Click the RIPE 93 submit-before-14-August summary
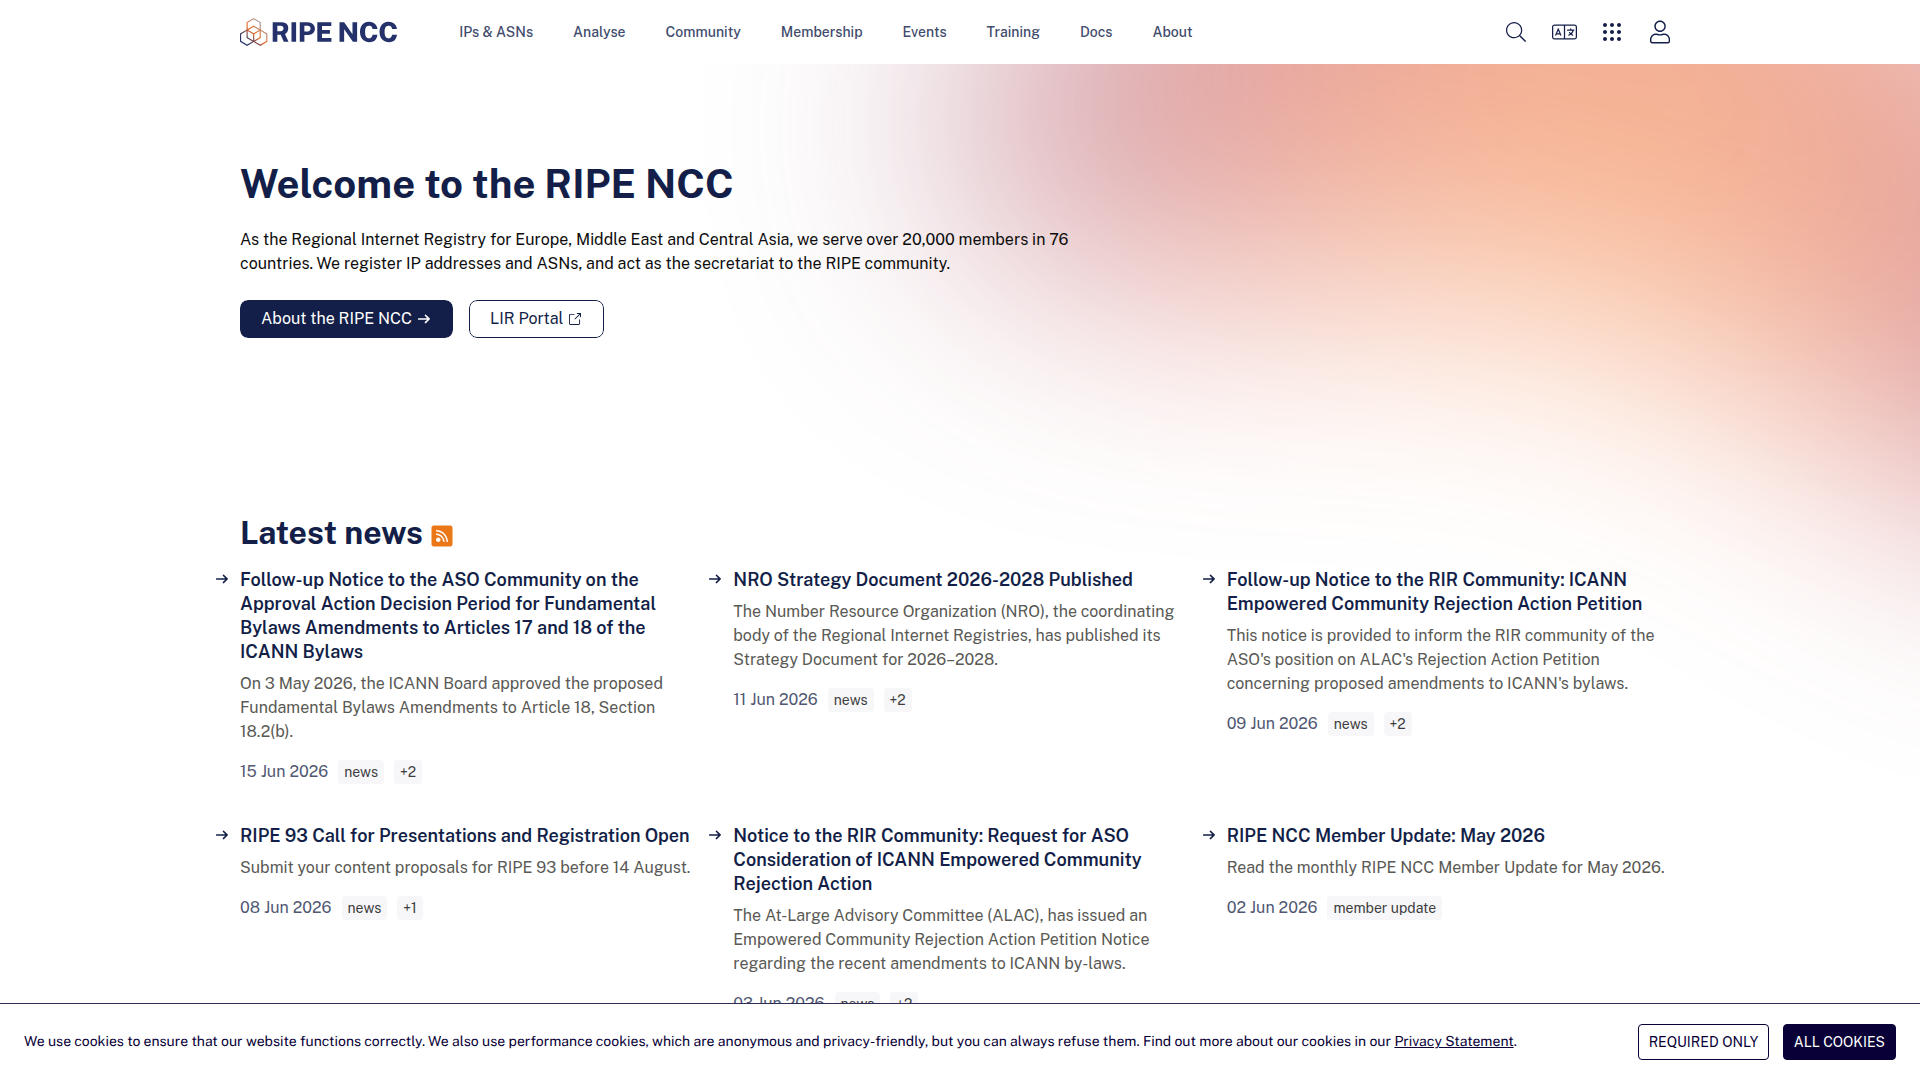Image resolution: width=1920 pixels, height=1080 pixels. [x=465, y=868]
